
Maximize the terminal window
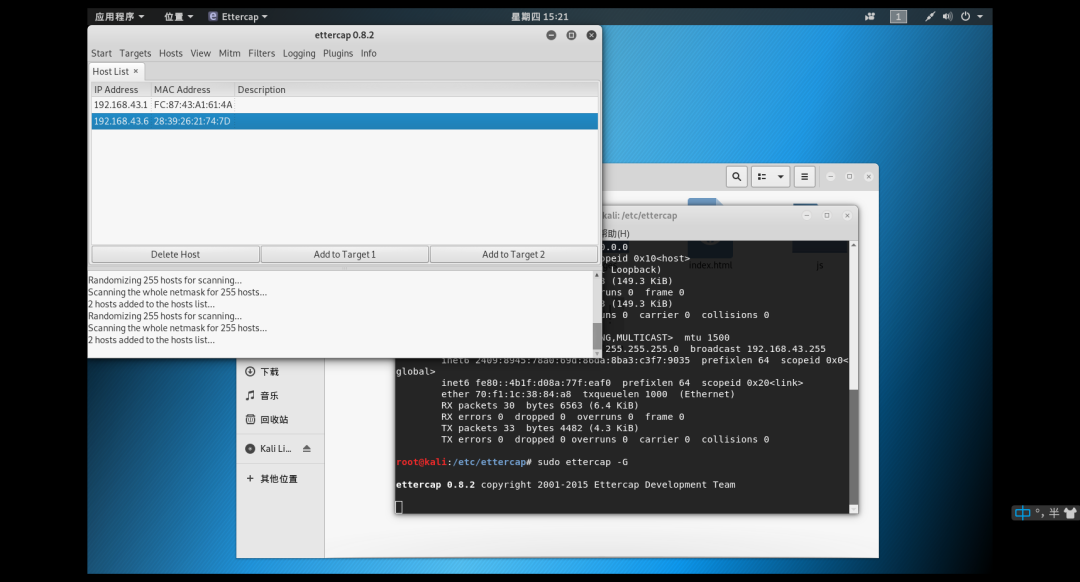point(827,216)
